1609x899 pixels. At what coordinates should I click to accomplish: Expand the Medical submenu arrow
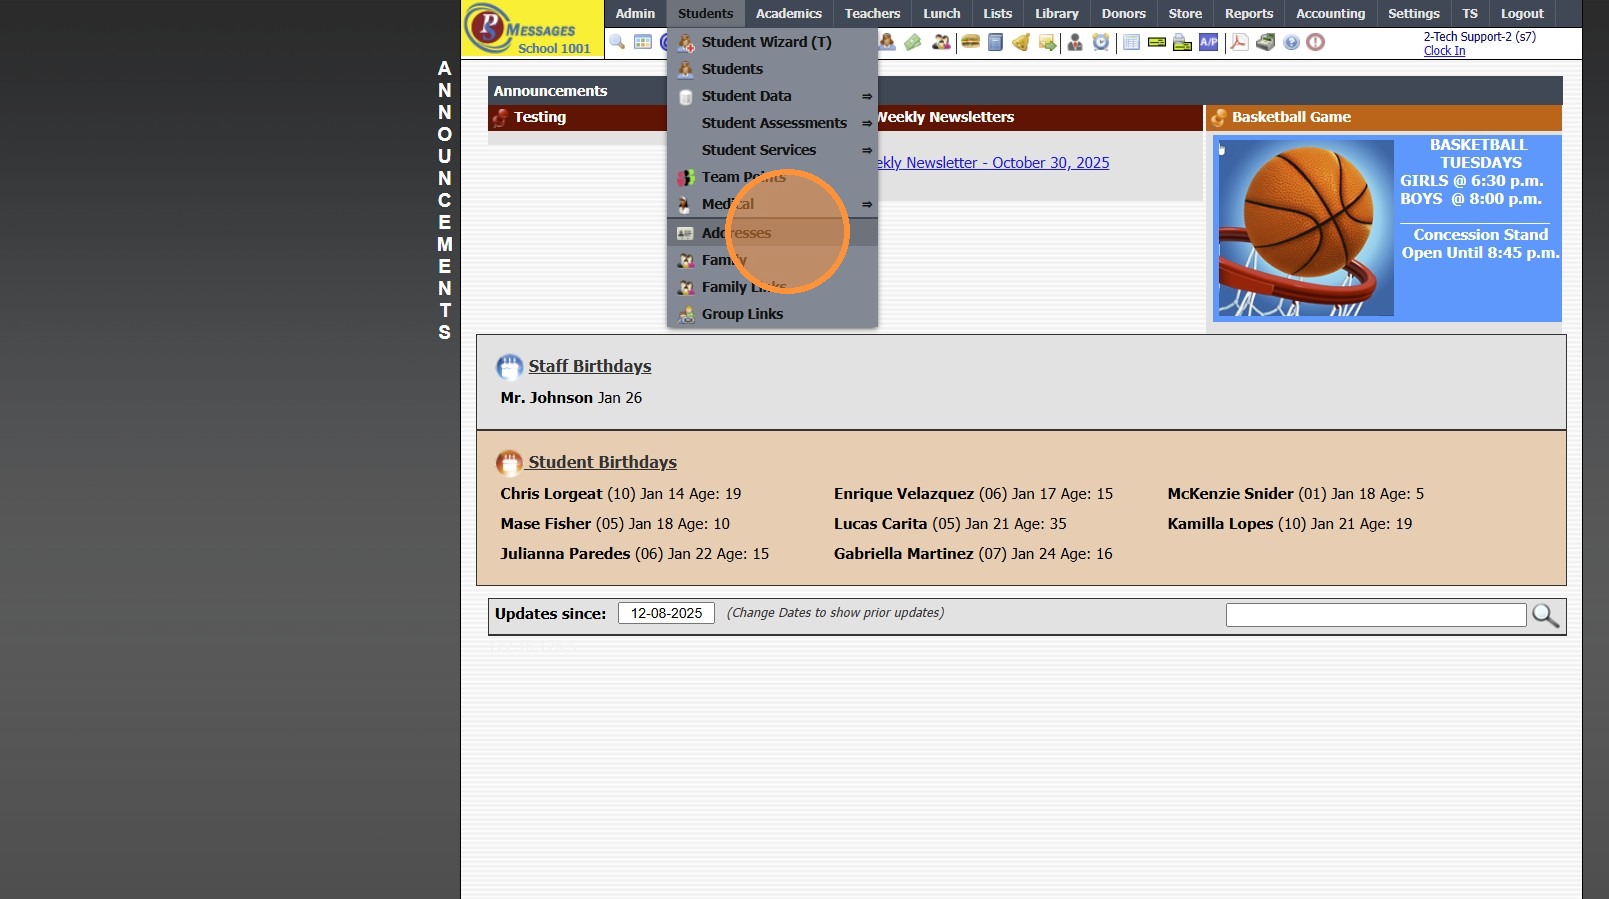[x=866, y=204]
